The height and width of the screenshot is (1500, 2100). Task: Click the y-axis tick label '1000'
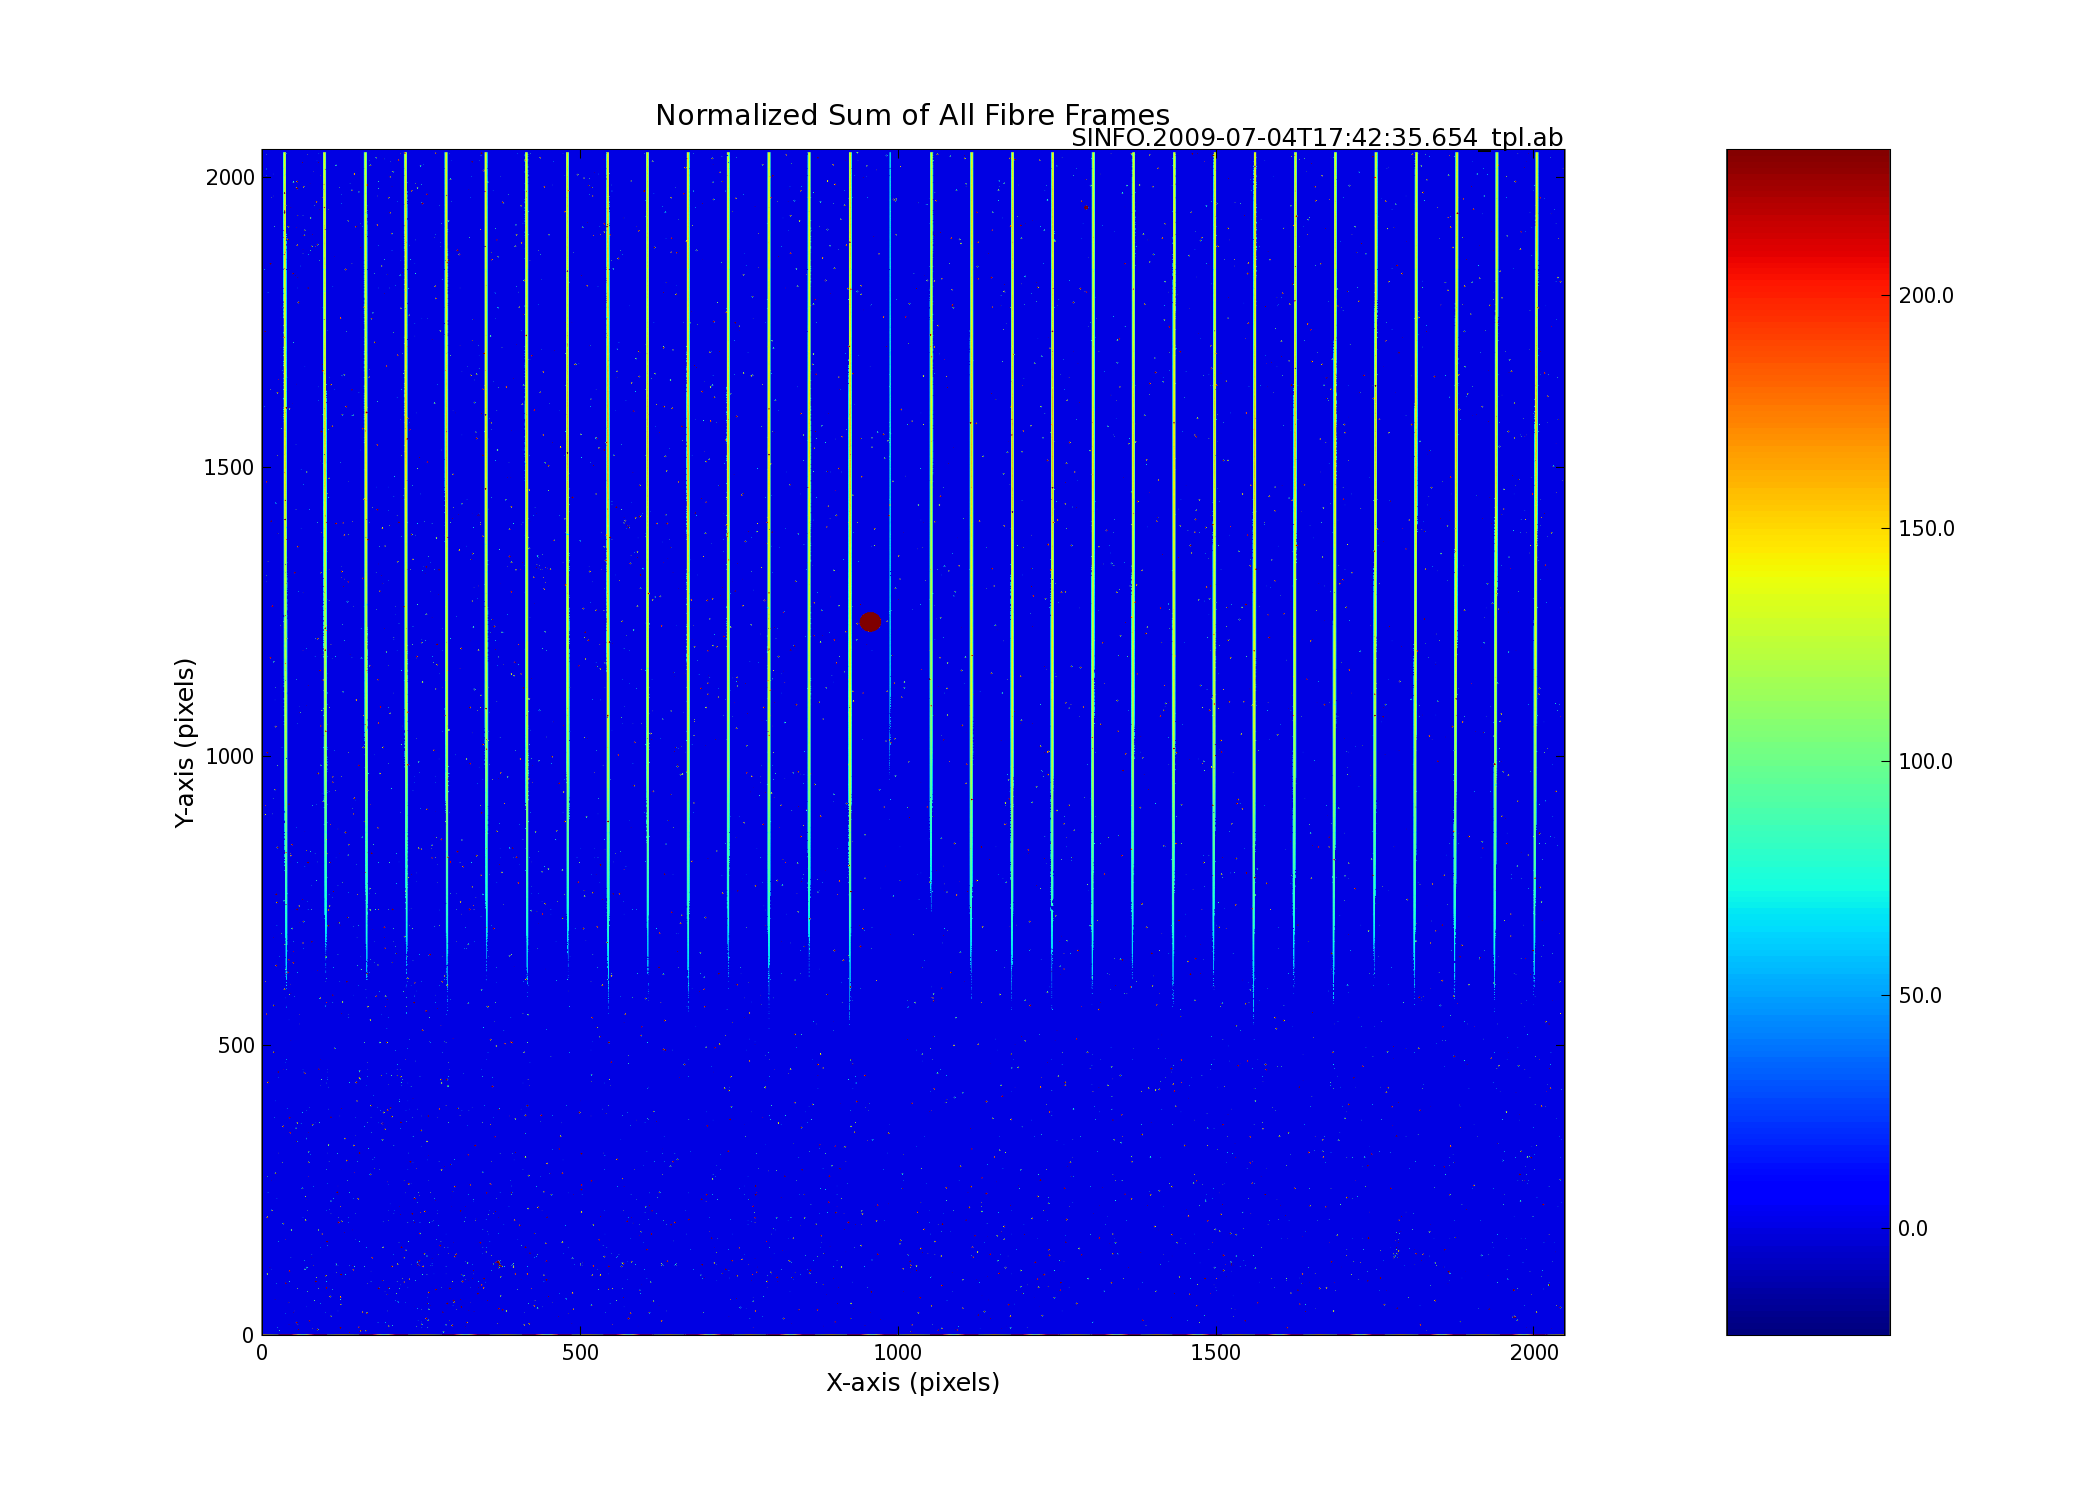(230, 757)
